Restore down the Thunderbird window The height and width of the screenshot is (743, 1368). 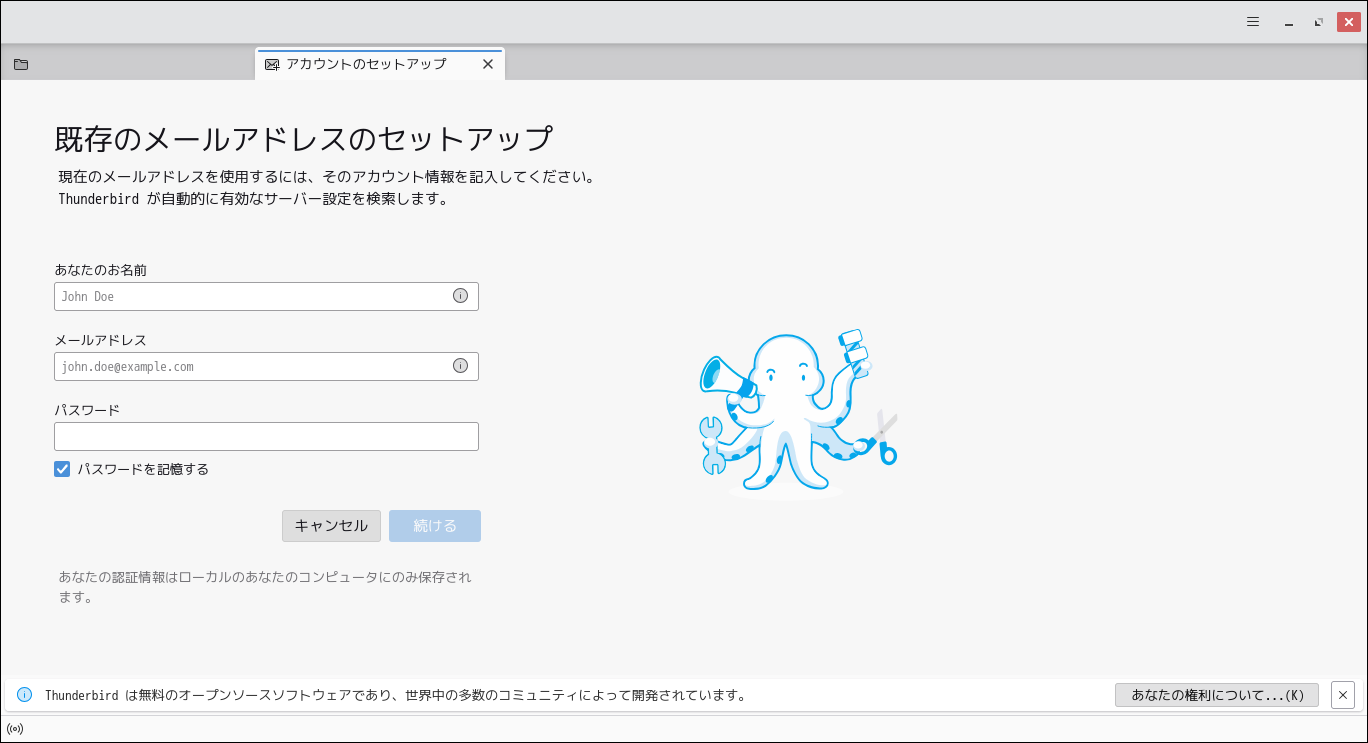pos(1319,22)
